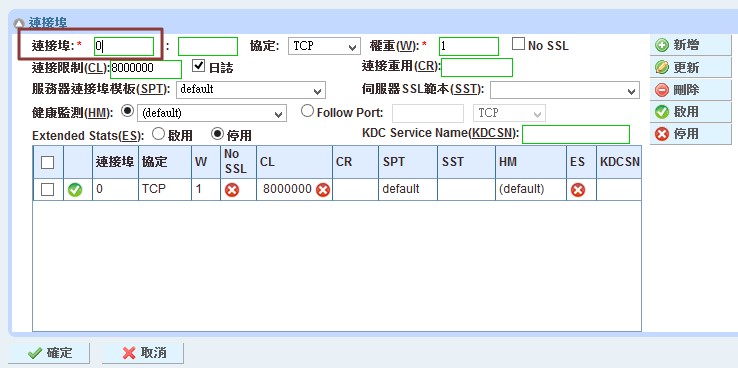Click the HM column header

530,162
